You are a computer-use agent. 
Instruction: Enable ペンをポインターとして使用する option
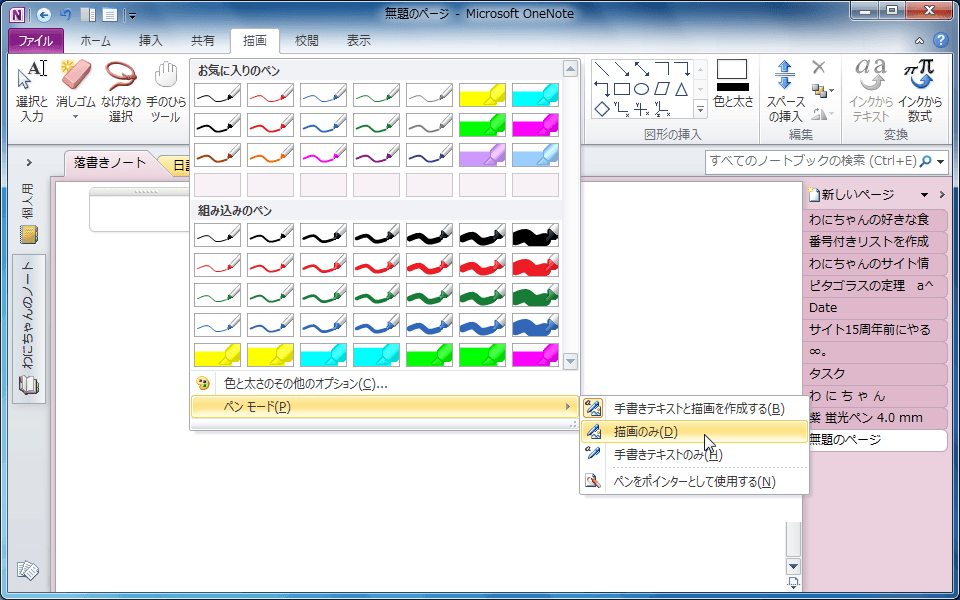(x=694, y=482)
